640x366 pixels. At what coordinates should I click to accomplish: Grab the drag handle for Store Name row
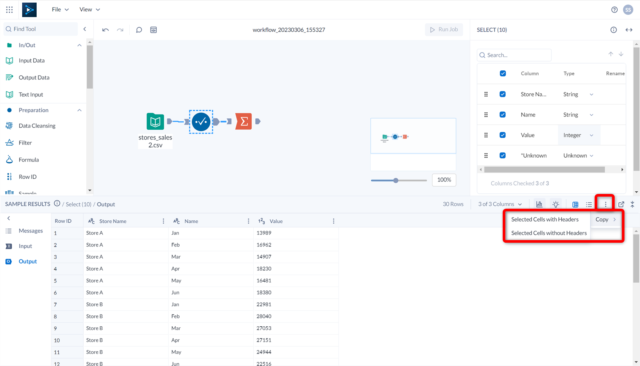click(x=486, y=94)
